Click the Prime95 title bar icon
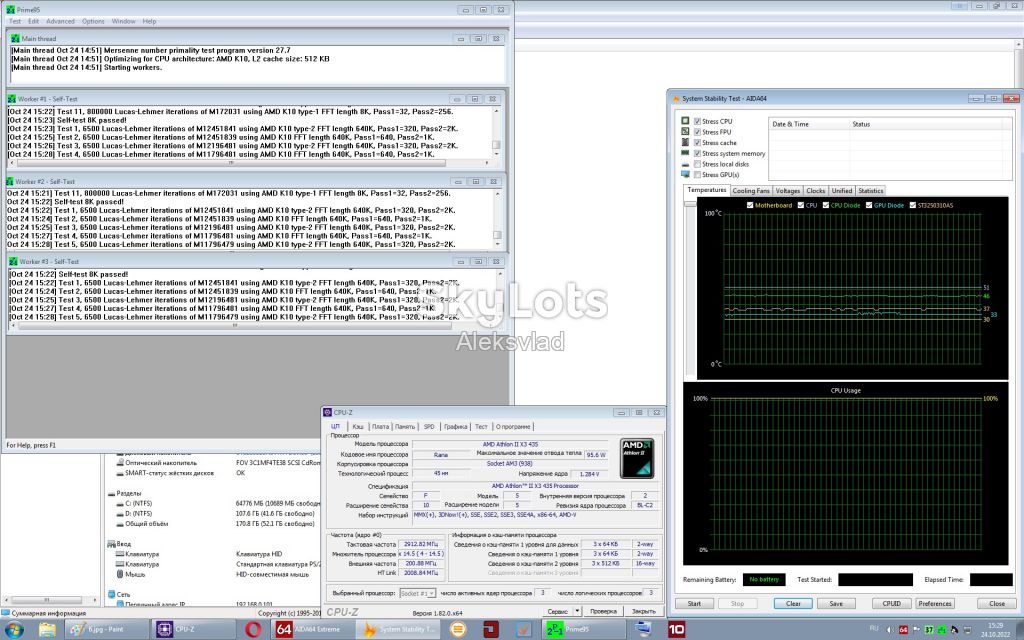 tap(10, 10)
